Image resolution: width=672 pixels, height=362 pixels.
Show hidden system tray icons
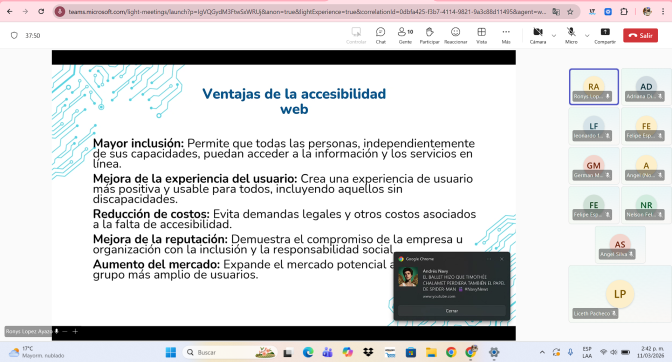click(542, 352)
